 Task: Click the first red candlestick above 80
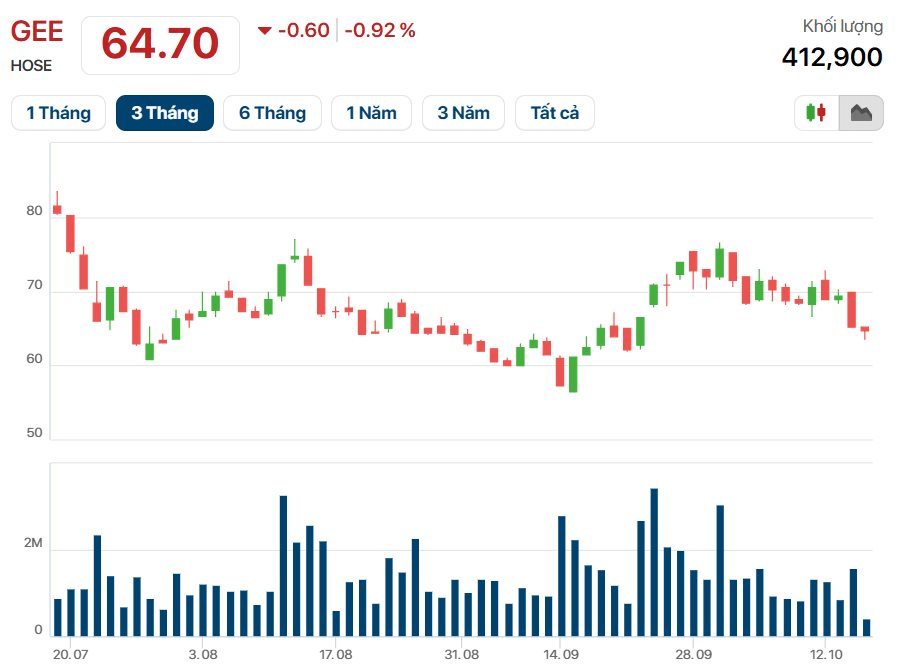coord(57,209)
